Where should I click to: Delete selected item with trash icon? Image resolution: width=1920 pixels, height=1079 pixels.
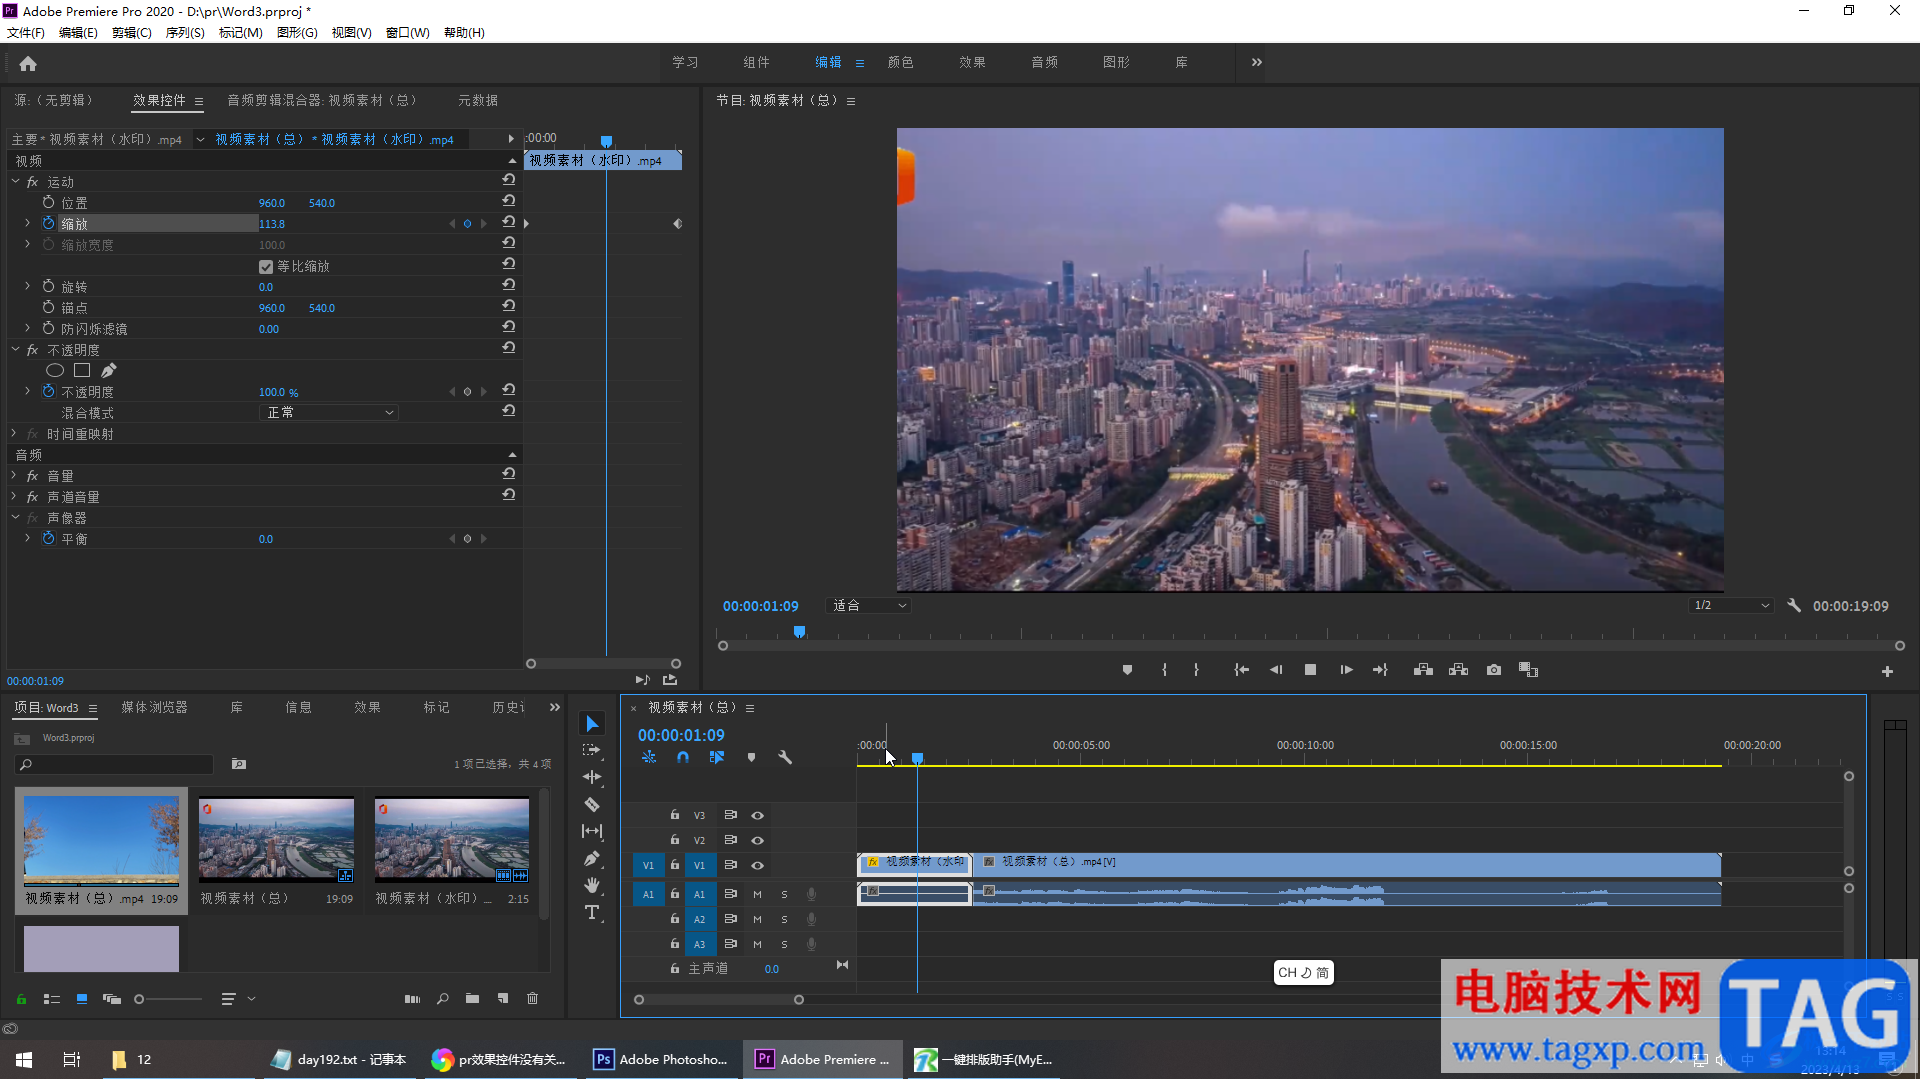coord(533,999)
